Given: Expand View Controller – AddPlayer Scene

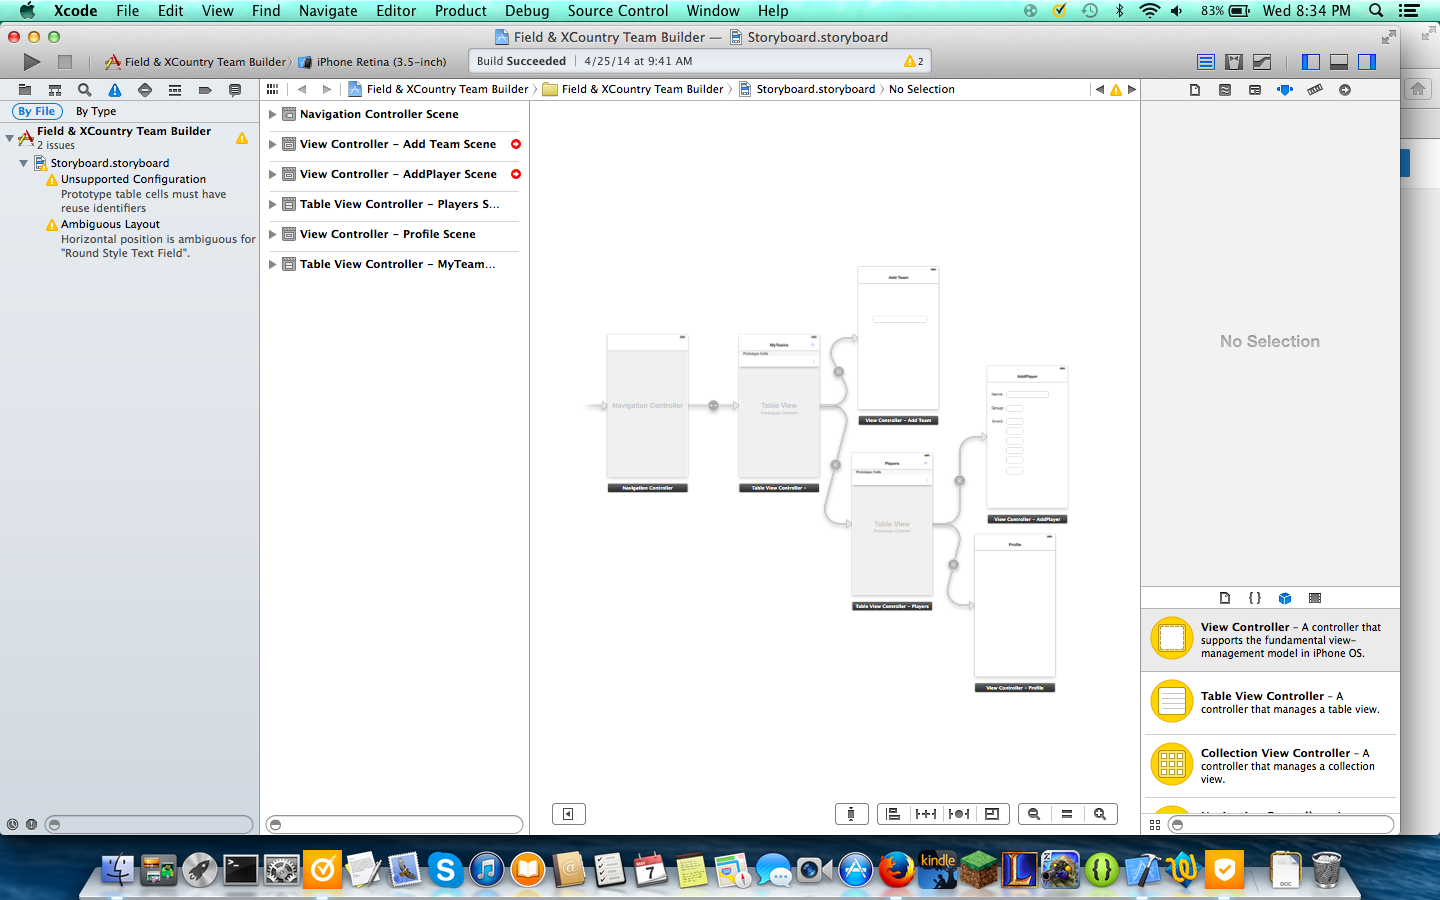Looking at the screenshot, I should click(272, 174).
